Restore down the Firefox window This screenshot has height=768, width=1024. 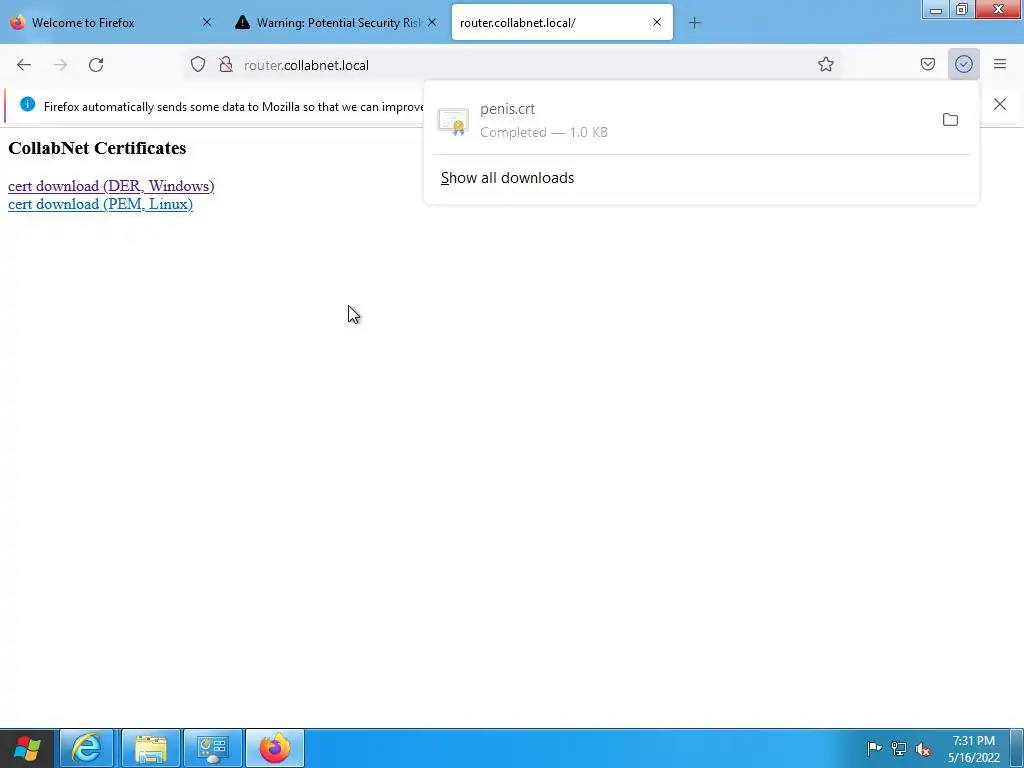pos(961,9)
